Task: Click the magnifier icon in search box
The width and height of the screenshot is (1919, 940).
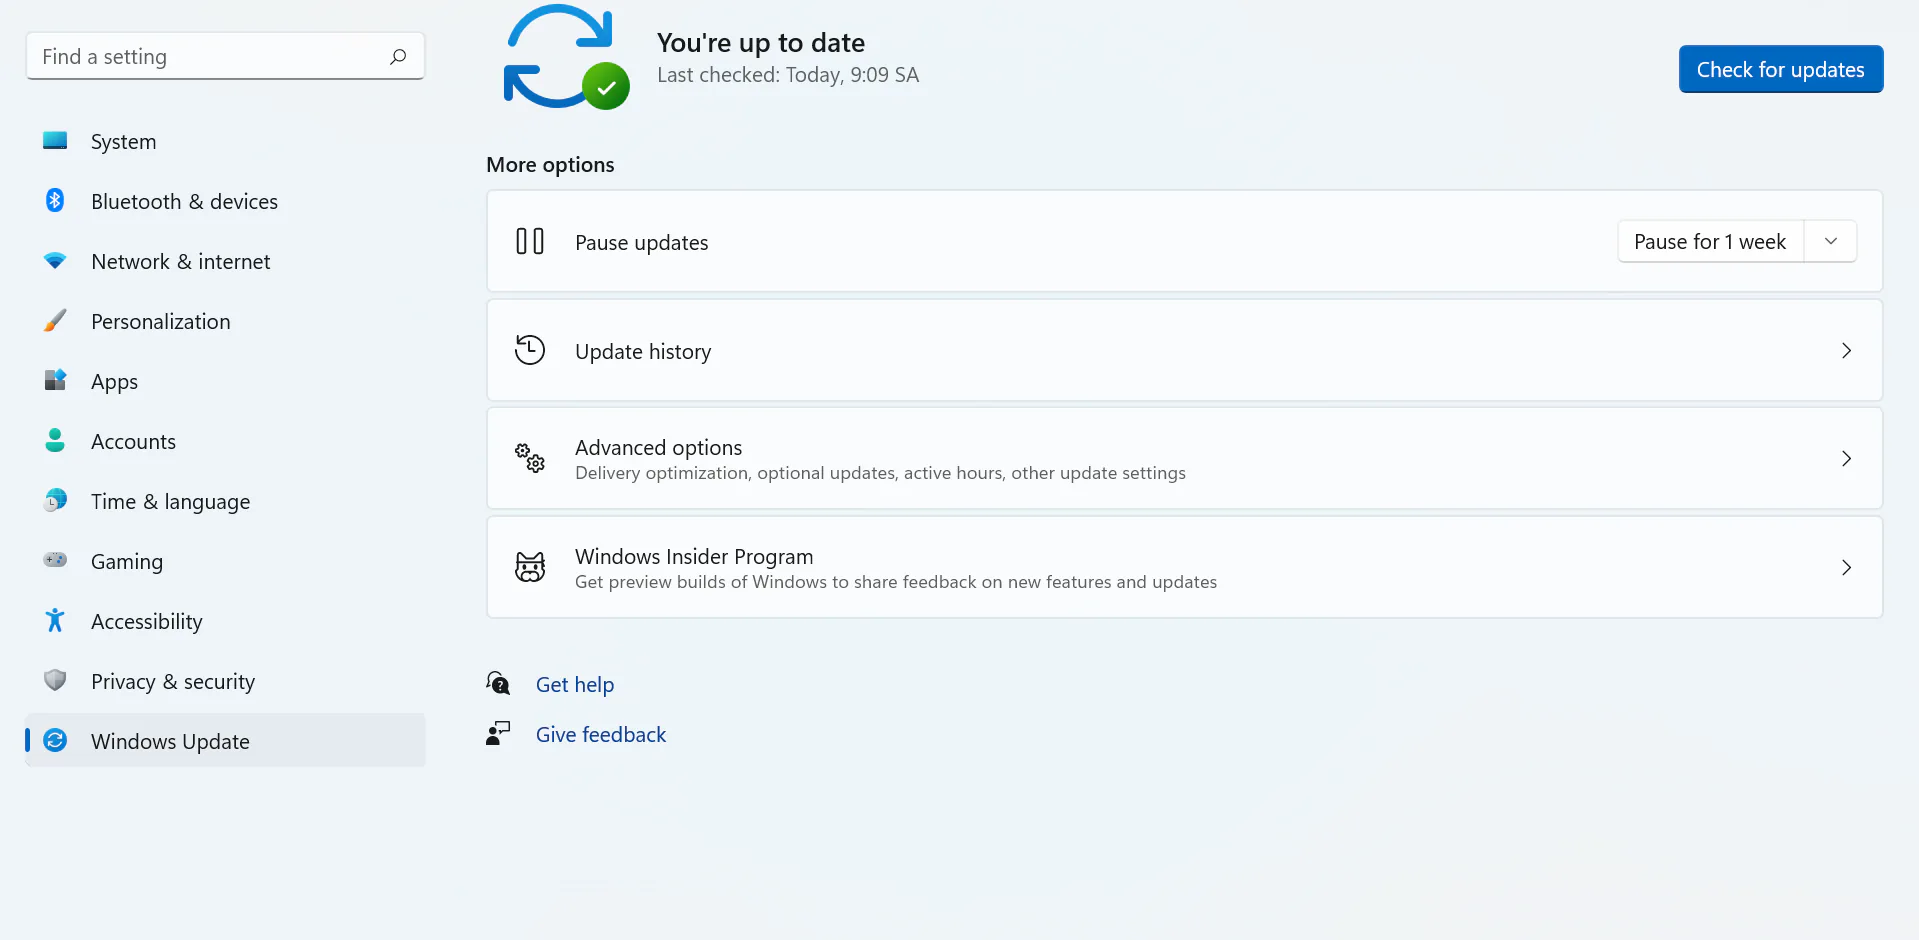Action: coord(398,57)
